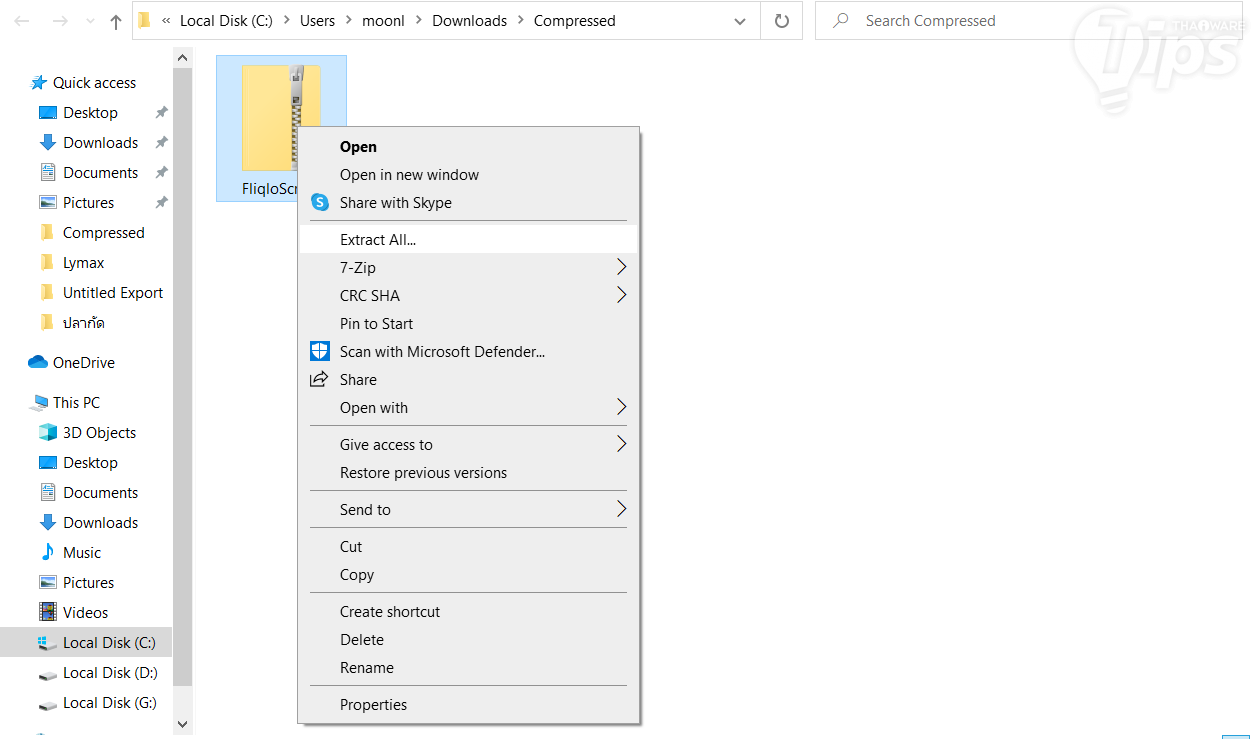The image size is (1255, 739).
Task: Choose Extract All from context menu
Action: coord(378,240)
